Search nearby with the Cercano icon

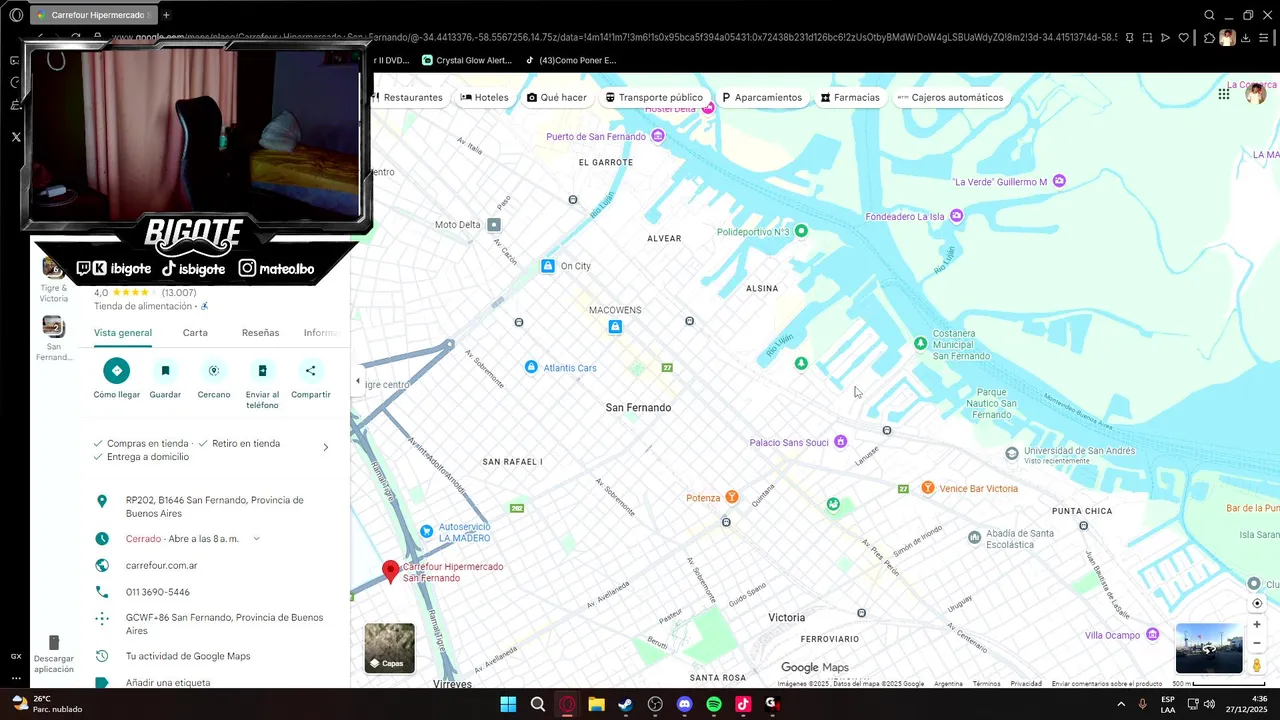pos(213,370)
